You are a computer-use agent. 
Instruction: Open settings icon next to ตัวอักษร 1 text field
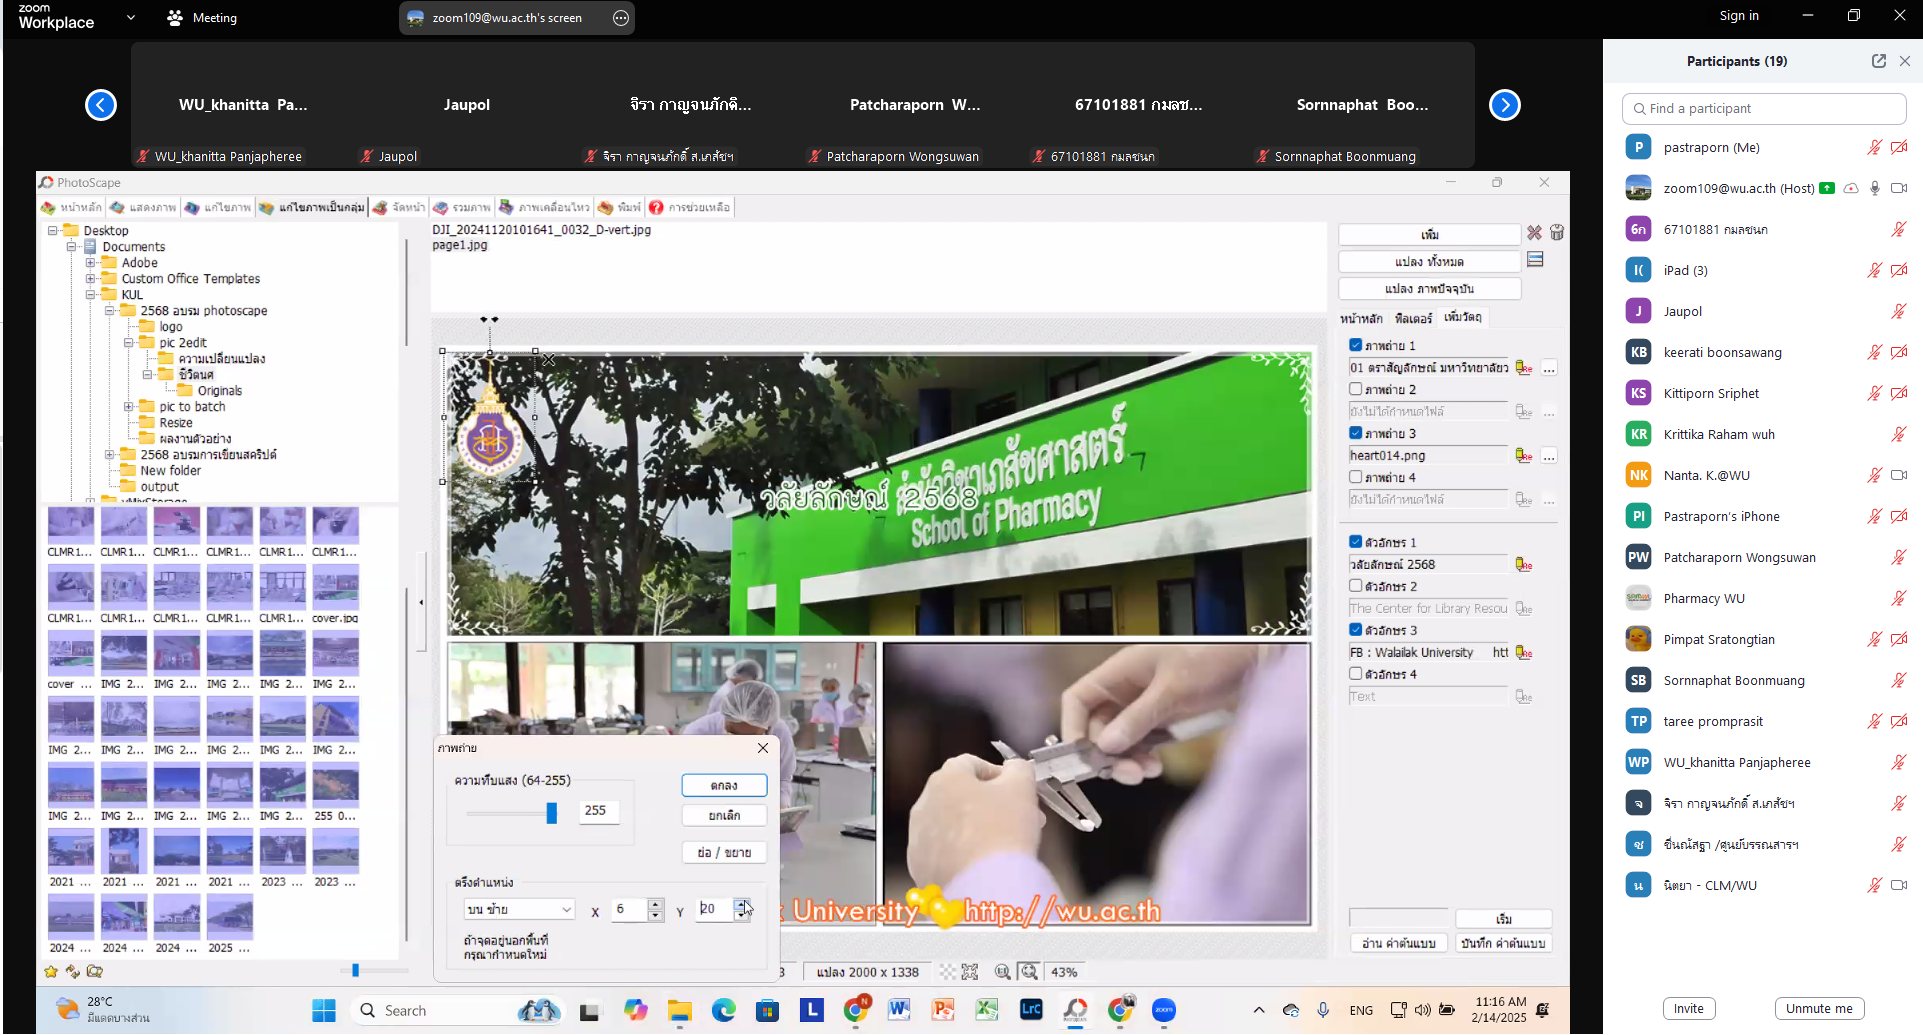(x=1524, y=565)
